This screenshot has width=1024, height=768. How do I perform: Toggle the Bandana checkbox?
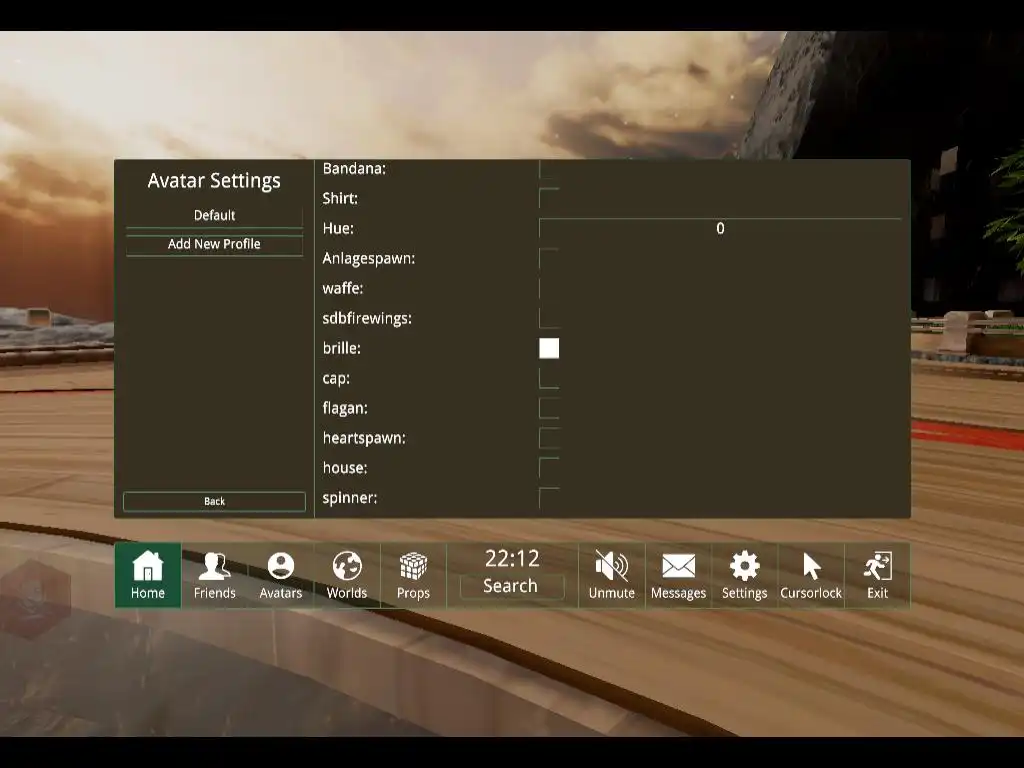pos(549,168)
